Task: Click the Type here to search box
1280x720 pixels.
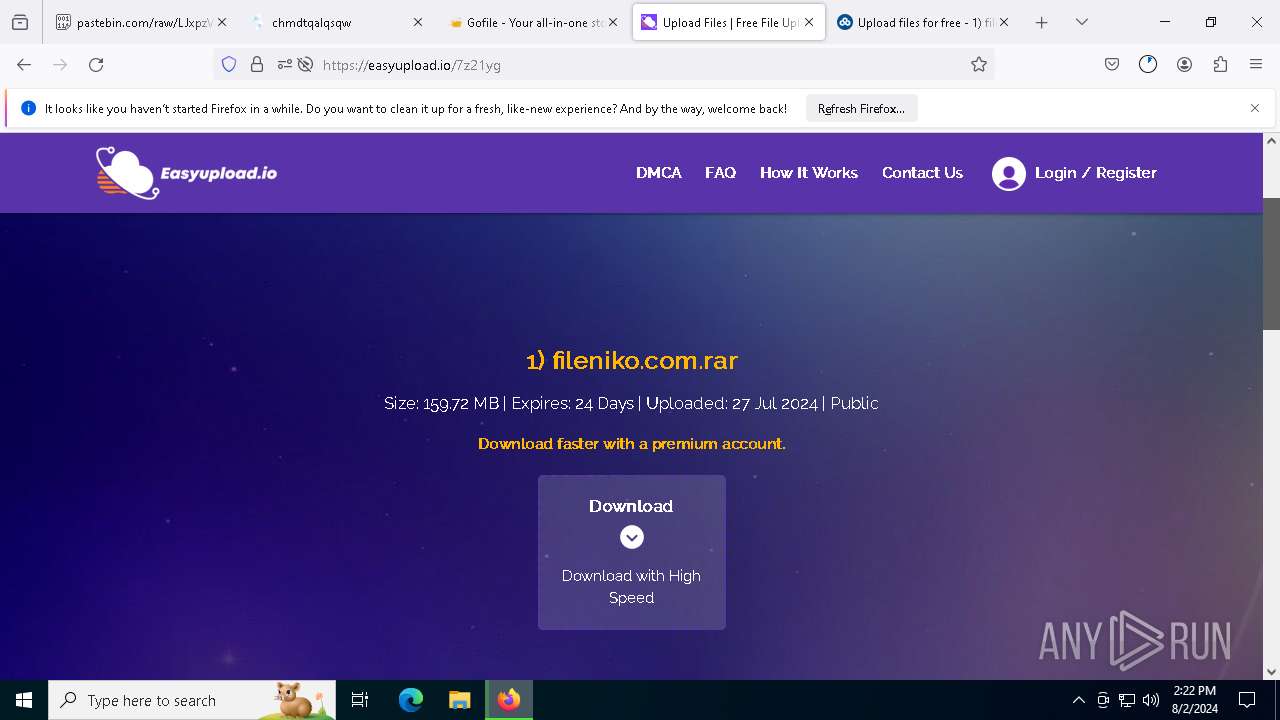Action: click(x=192, y=700)
